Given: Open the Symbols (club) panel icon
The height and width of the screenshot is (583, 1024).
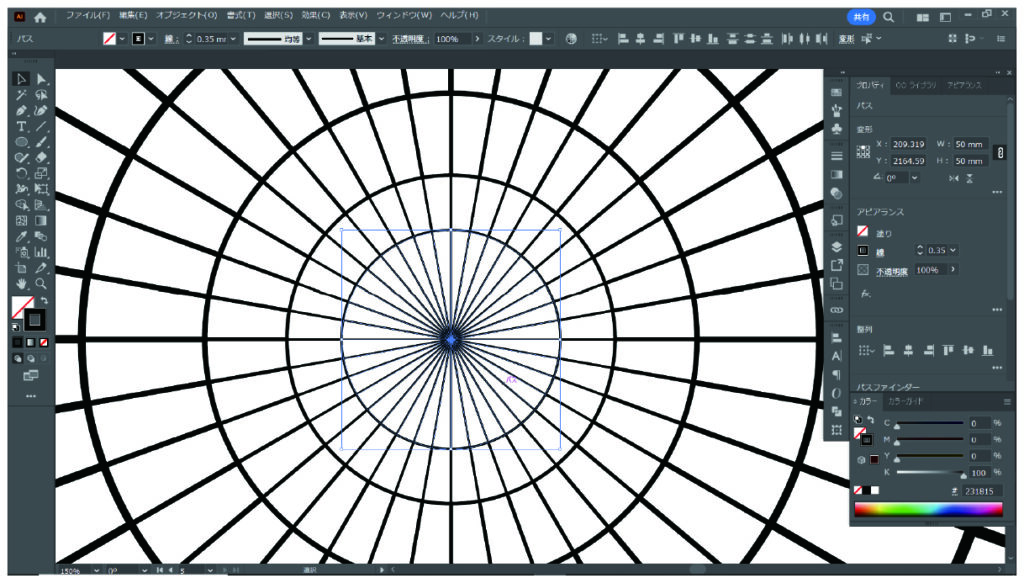Looking at the screenshot, I should point(837,130).
